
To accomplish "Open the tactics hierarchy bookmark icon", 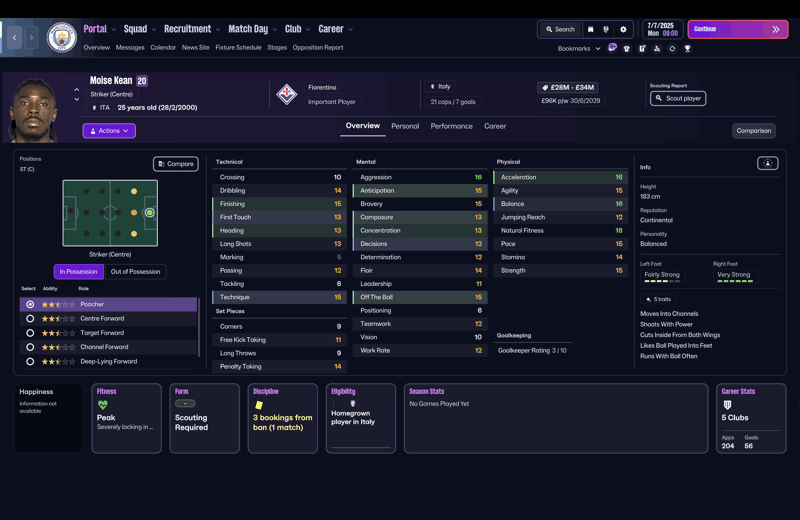I will pyautogui.click(x=657, y=48).
